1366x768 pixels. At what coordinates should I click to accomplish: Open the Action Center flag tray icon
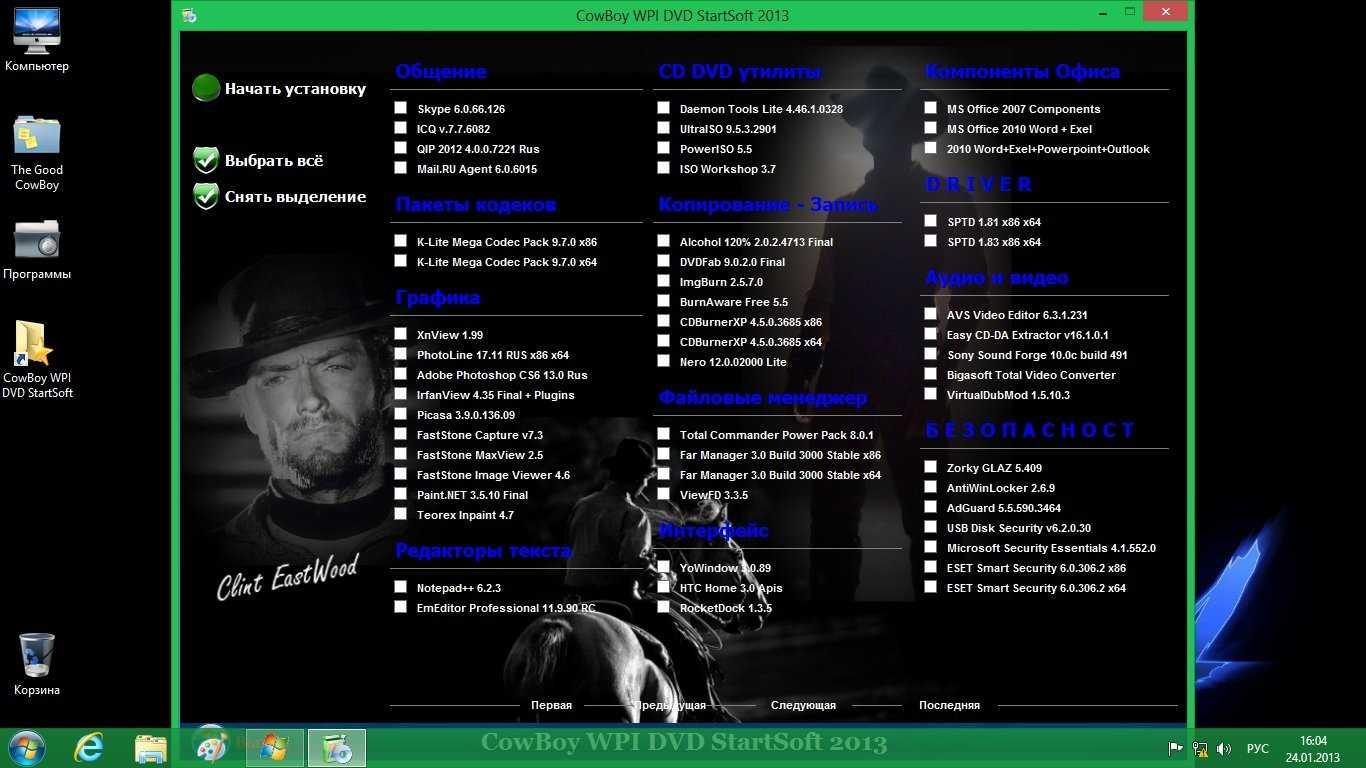click(x=1176, y=748)
